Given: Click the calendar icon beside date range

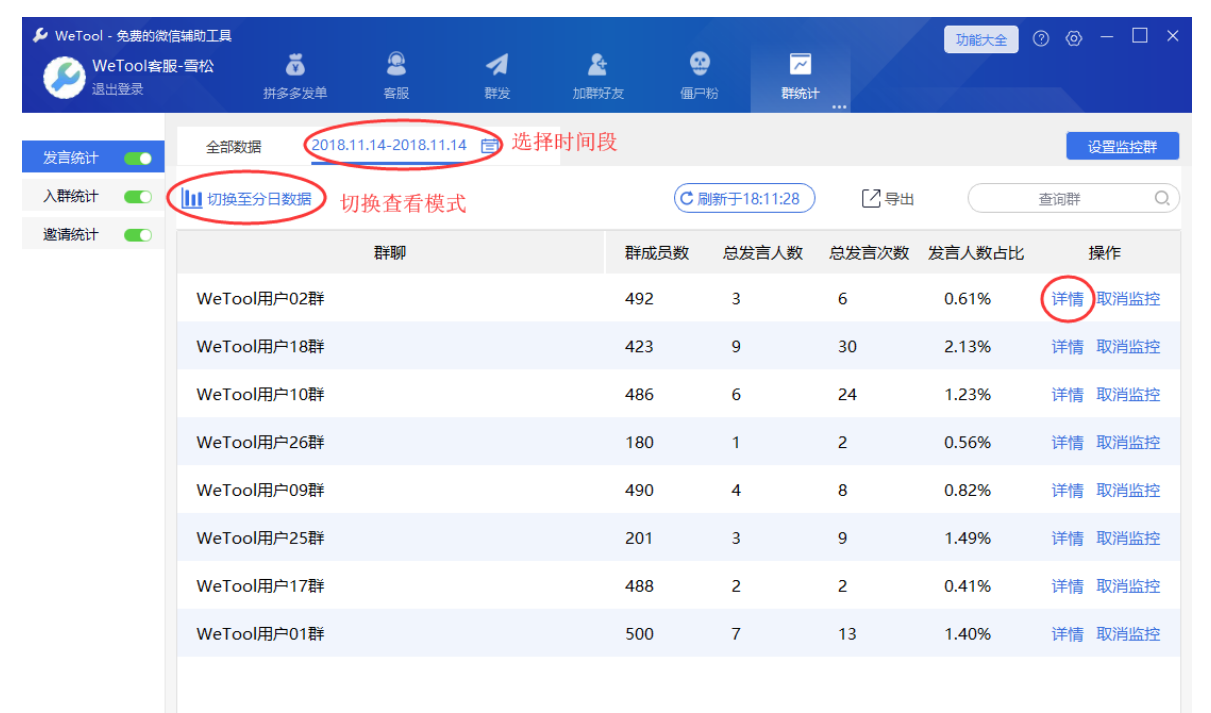Looking at the screenshot, I should pos(490,146).
